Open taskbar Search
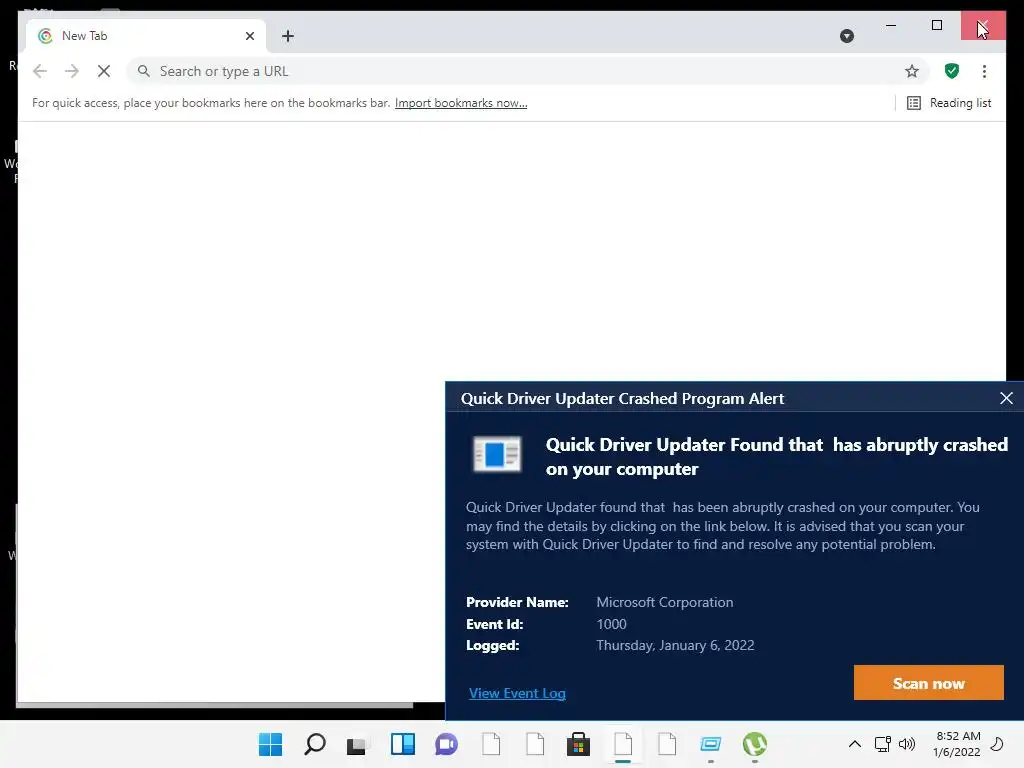 coord(315,744)
